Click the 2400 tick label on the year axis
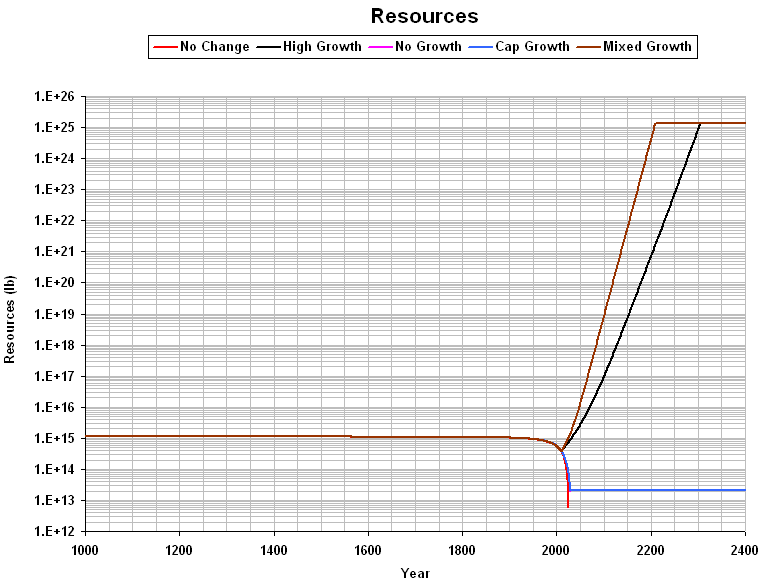Viewport: 761px width, 587px height. (744, 548)
